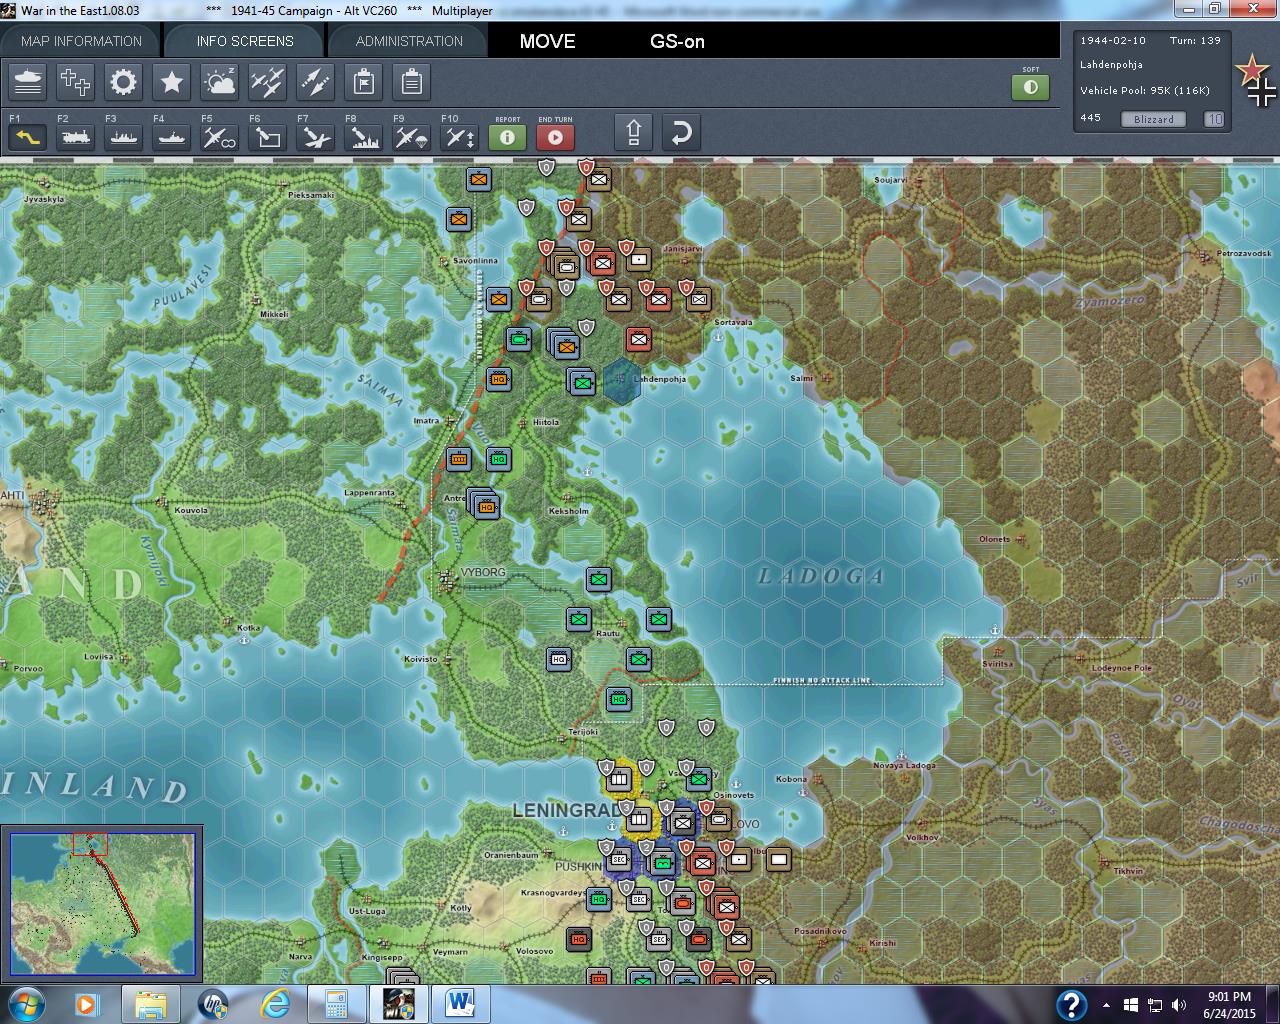
Task: Open the clipboard with flag report icon
Action: pyautogui.click(x=364, y=82)
